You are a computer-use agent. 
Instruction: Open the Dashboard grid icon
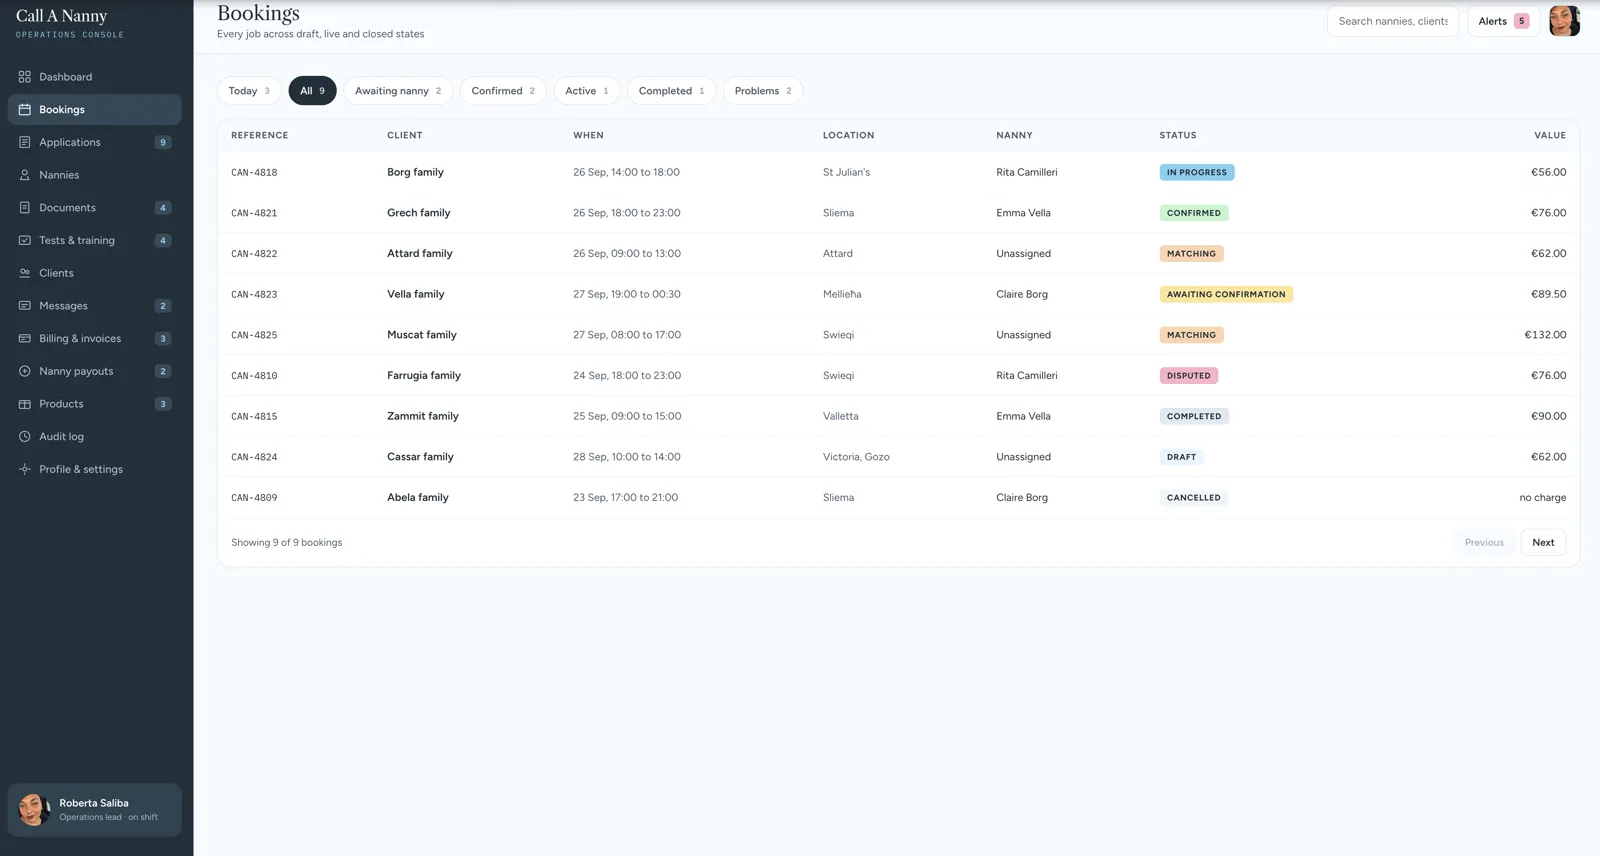point(25,77)
